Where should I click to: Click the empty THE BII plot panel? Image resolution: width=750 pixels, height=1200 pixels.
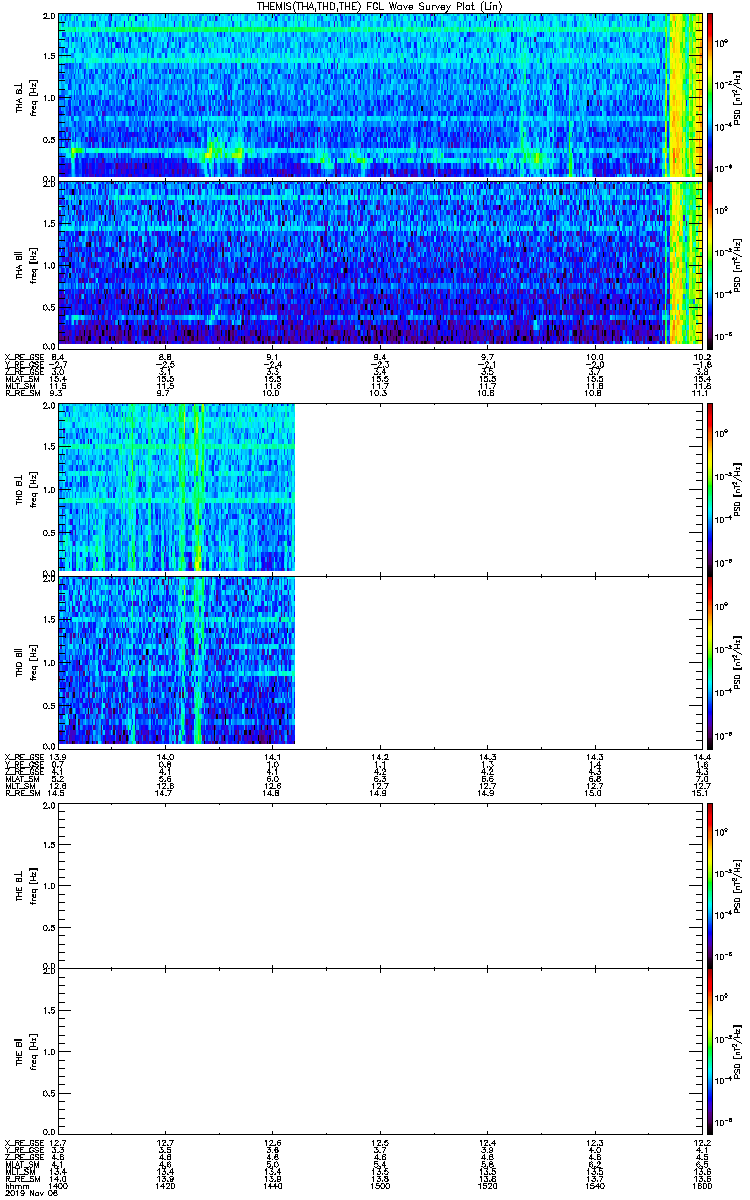tap(378, 1049)
